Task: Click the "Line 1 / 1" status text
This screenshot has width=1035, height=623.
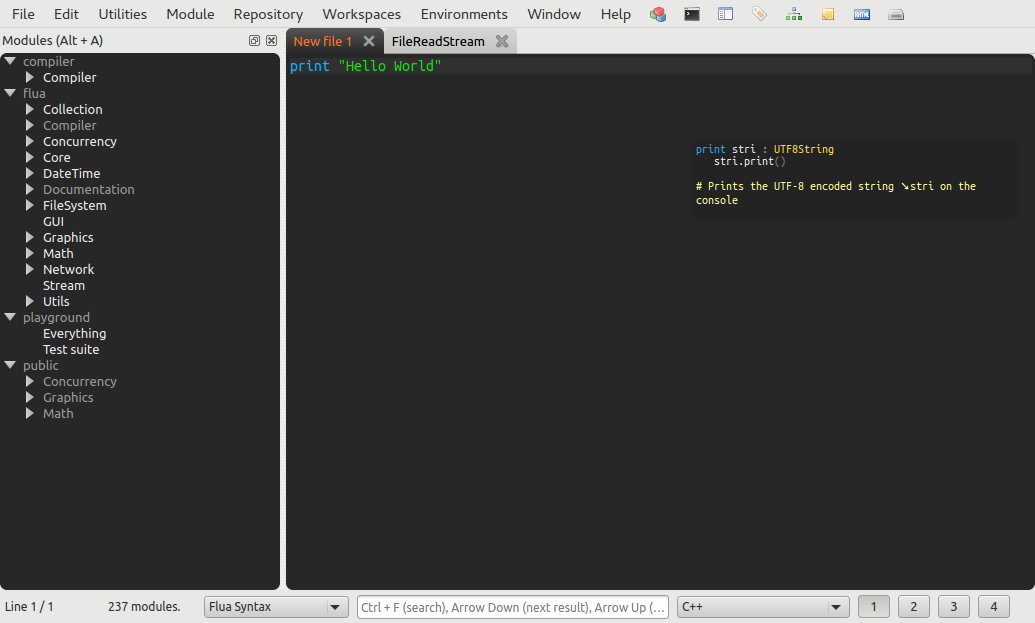Action: [x=29, y=607]
